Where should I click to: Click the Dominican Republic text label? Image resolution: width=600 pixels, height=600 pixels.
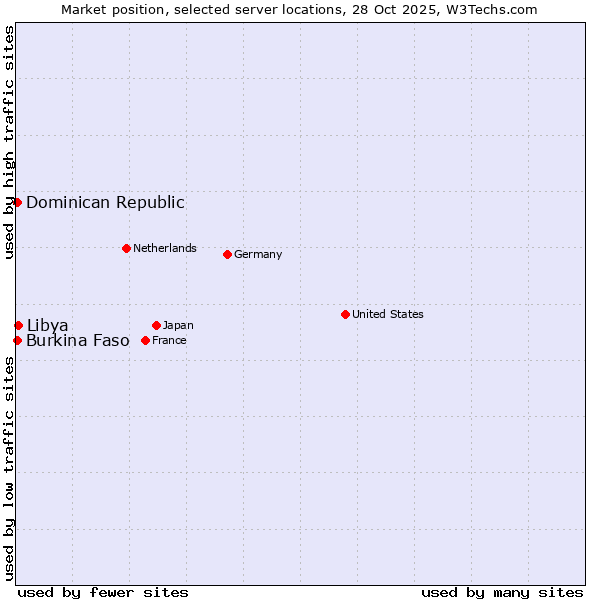(105, 202)
